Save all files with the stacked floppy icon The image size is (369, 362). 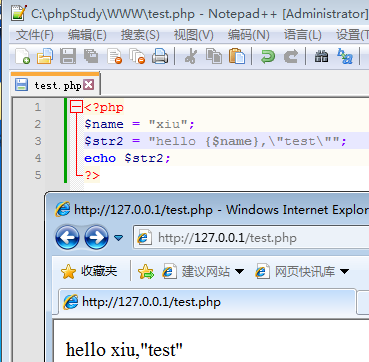91,56
